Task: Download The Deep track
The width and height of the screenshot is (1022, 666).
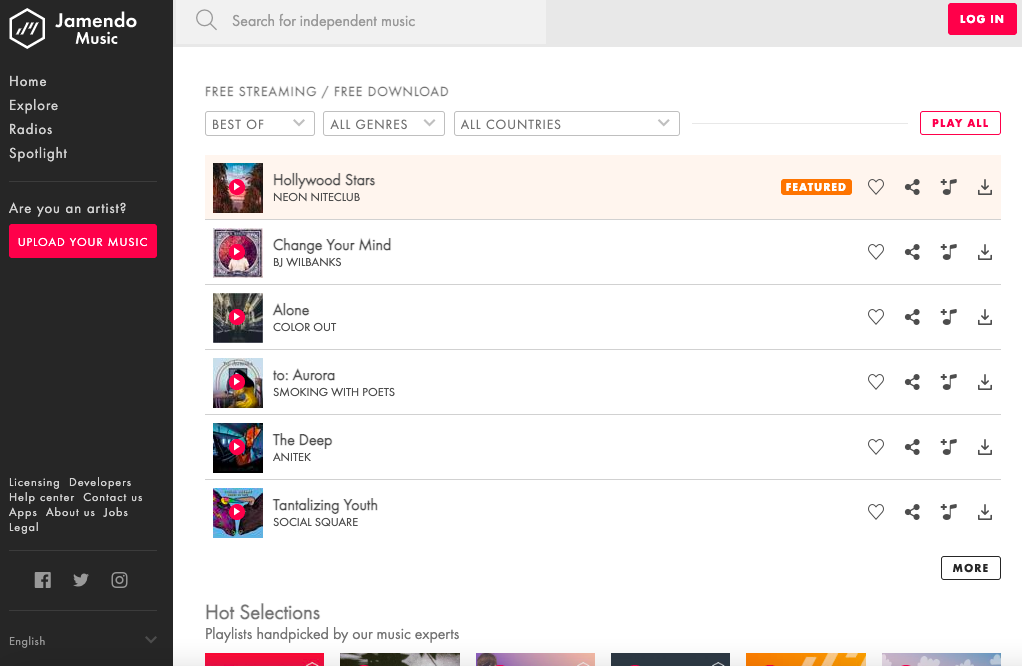Action: pos(985,446)
